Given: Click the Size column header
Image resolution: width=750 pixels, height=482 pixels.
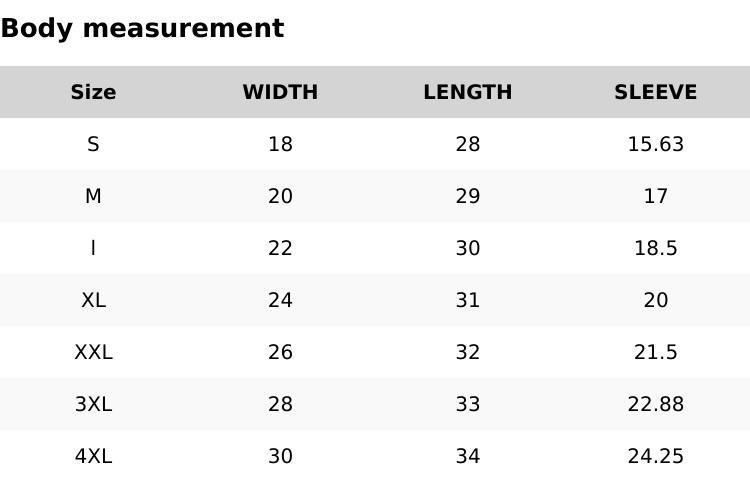Looking at the screenshot, I should pos(93,92).
